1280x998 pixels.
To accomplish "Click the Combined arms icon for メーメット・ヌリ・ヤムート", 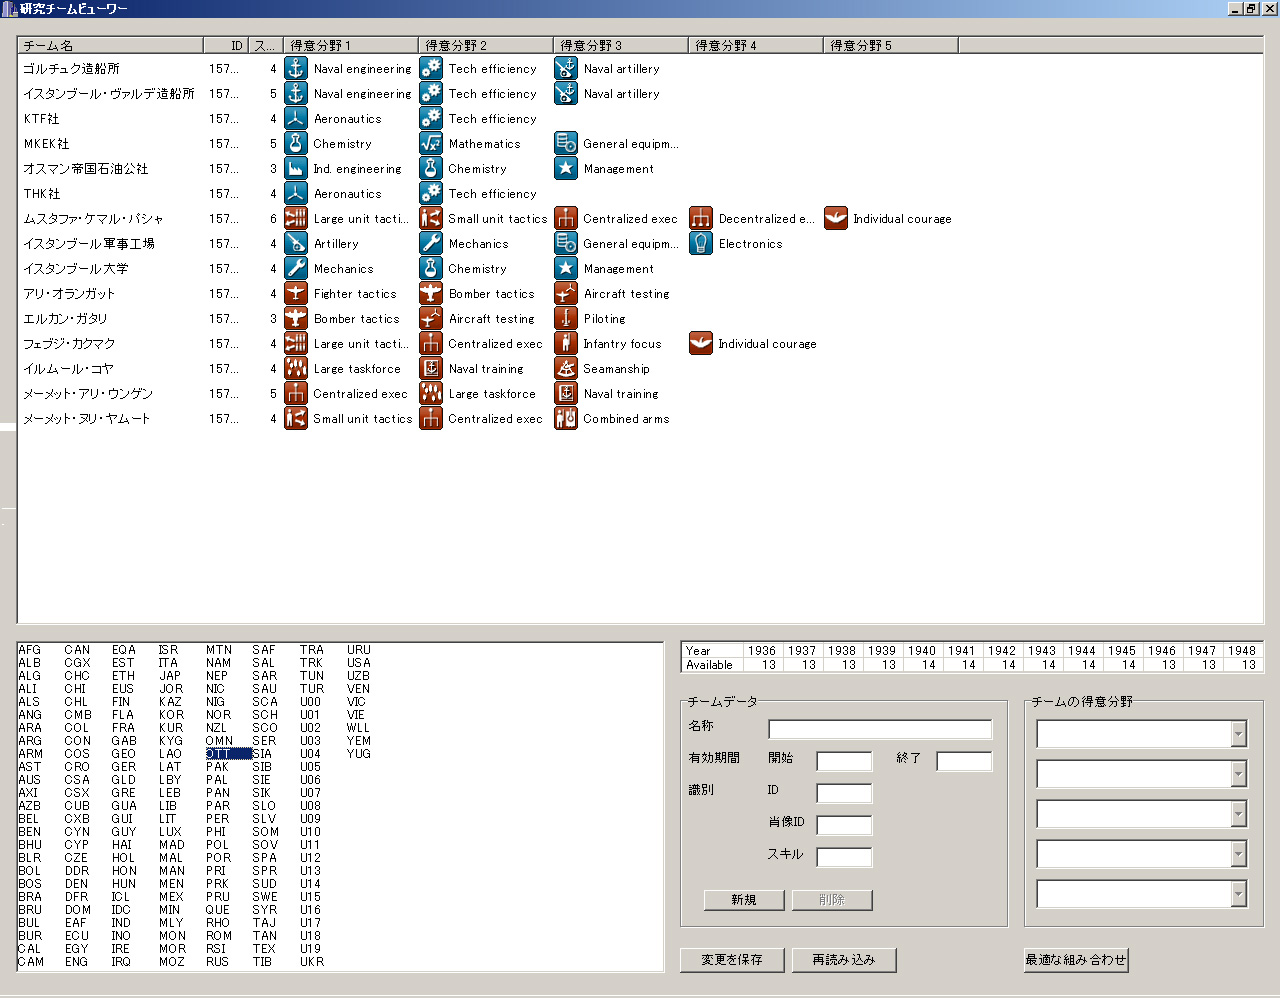I will pos(566,418).
